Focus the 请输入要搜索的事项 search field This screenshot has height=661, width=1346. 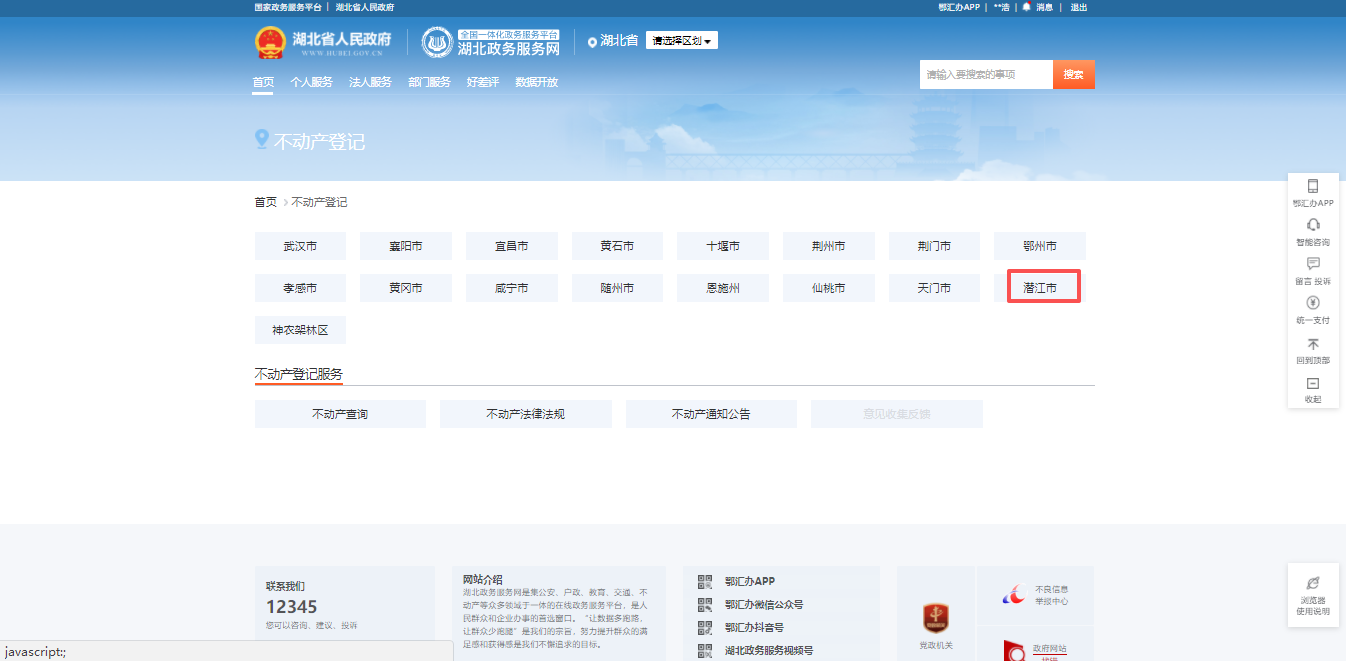985,75
